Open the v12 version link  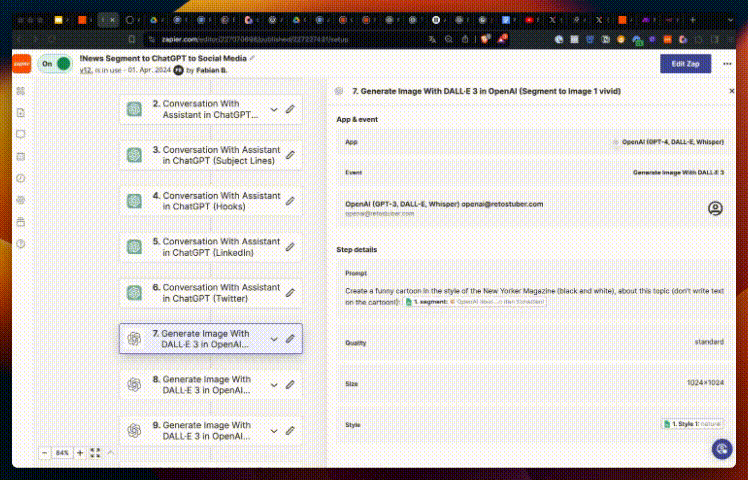point(86,70)
